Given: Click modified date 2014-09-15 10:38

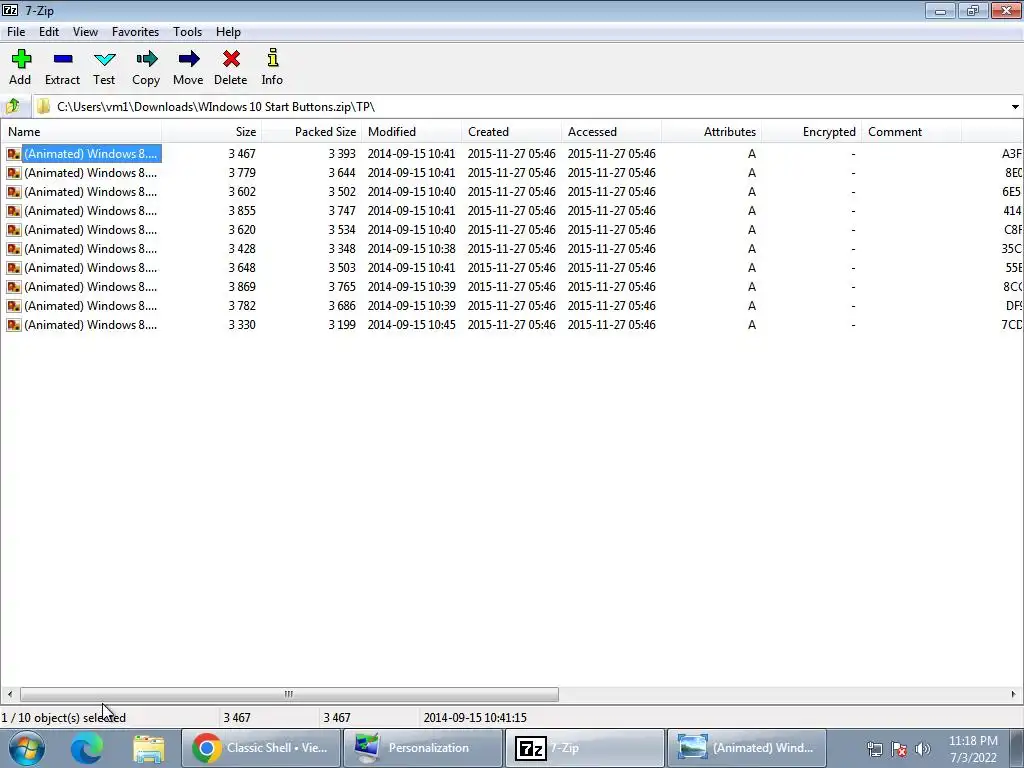Looking at the screenshot, I should pyautogui.click(x=411, y=249).
